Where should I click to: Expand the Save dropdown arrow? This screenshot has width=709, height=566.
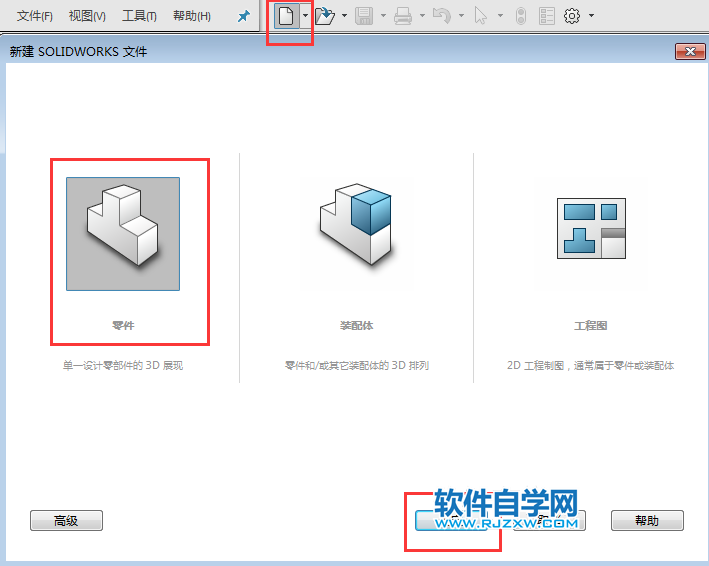[x=383, y=16]
